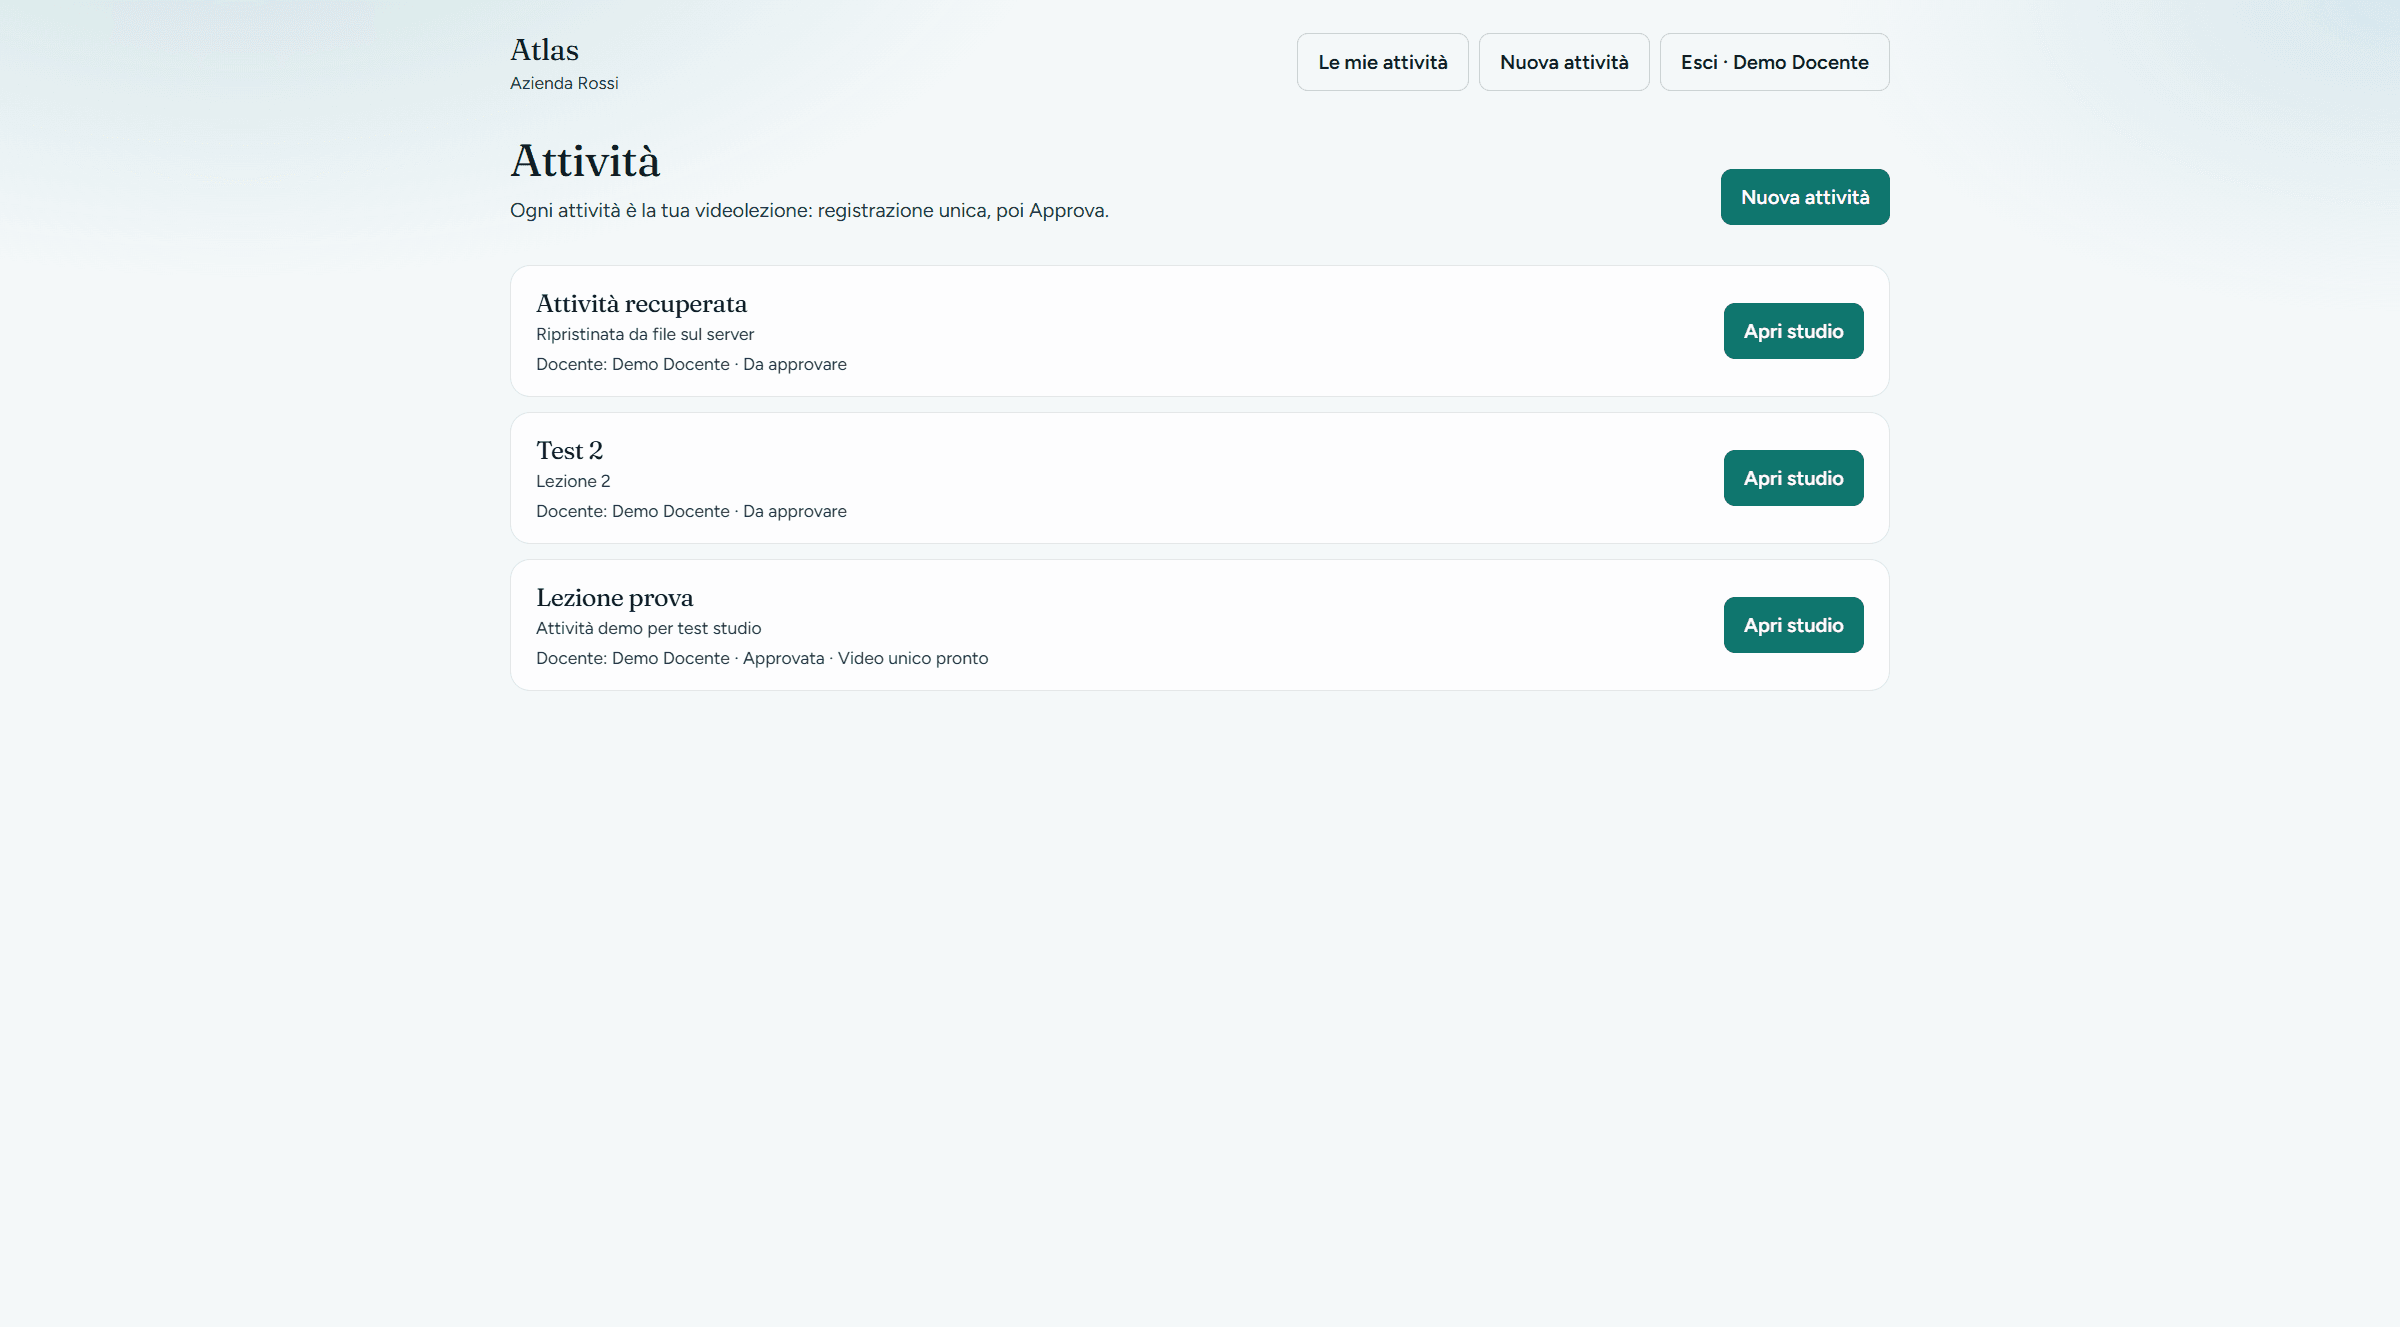The image size is (2400, 1327).
Task: Click the Lezione prova title
Action: coord(614,598)
